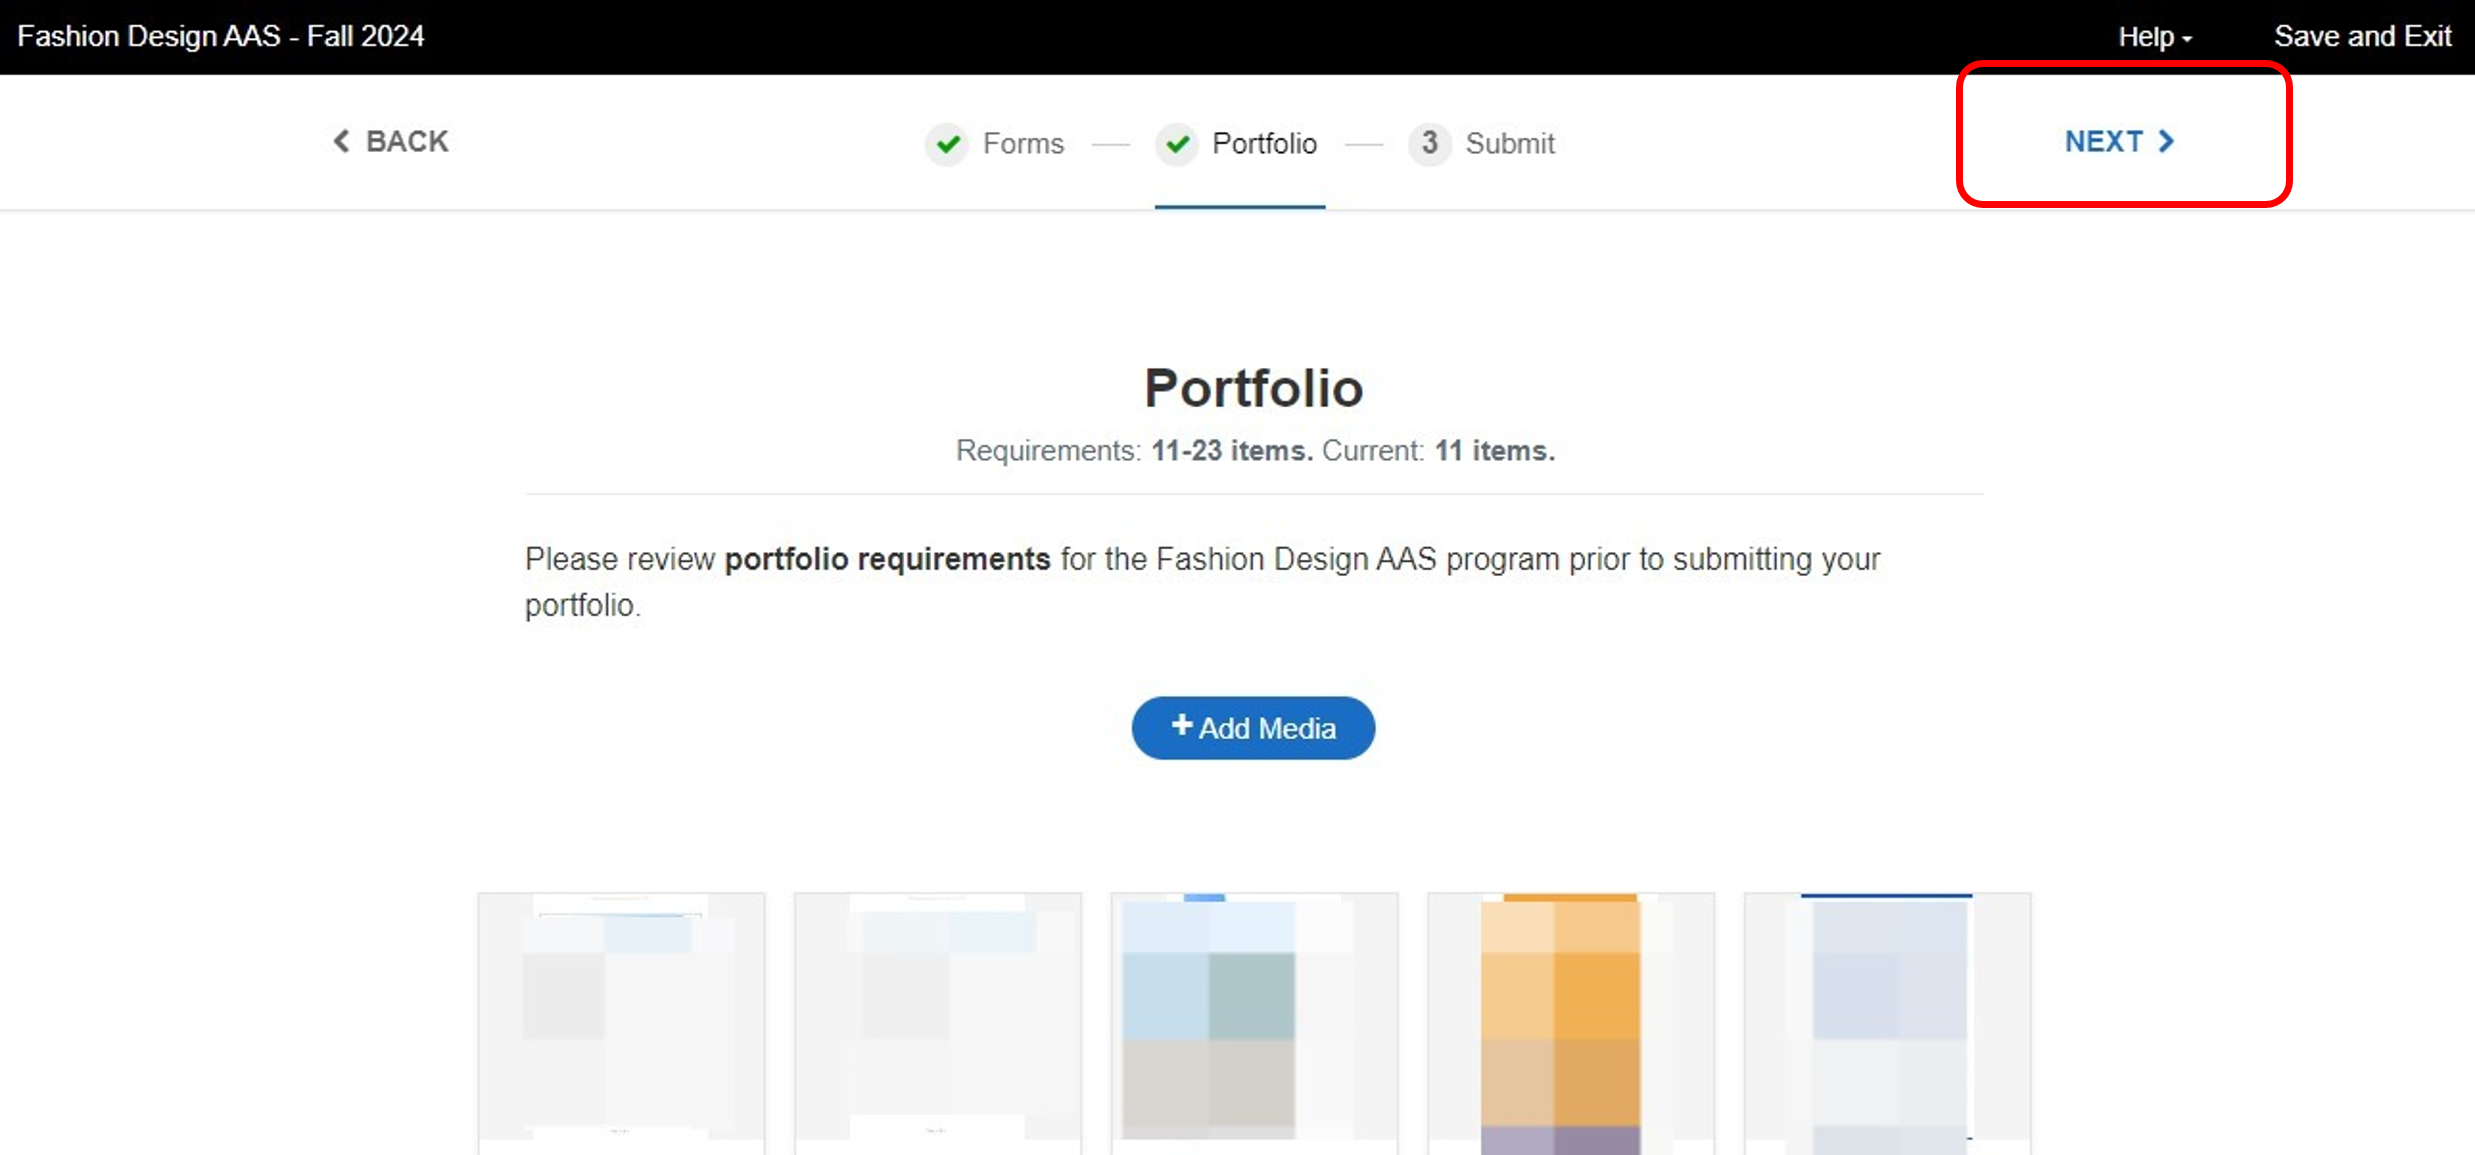Click the green checkmark beside Forms

tap(947, 144)
